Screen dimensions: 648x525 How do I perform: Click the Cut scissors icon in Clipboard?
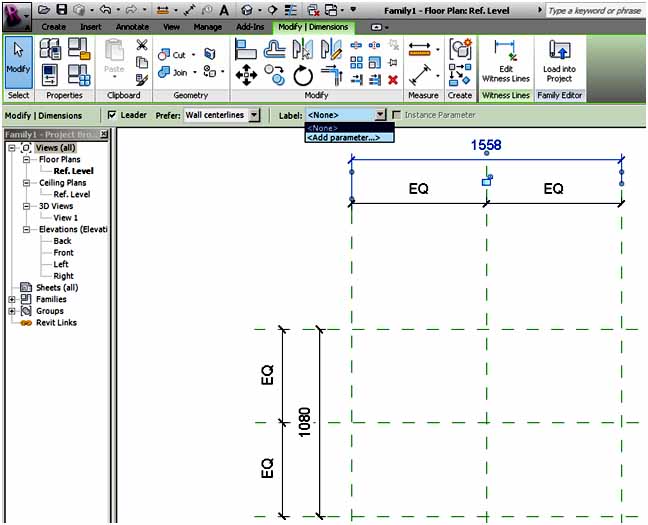[x=141, y=45]
